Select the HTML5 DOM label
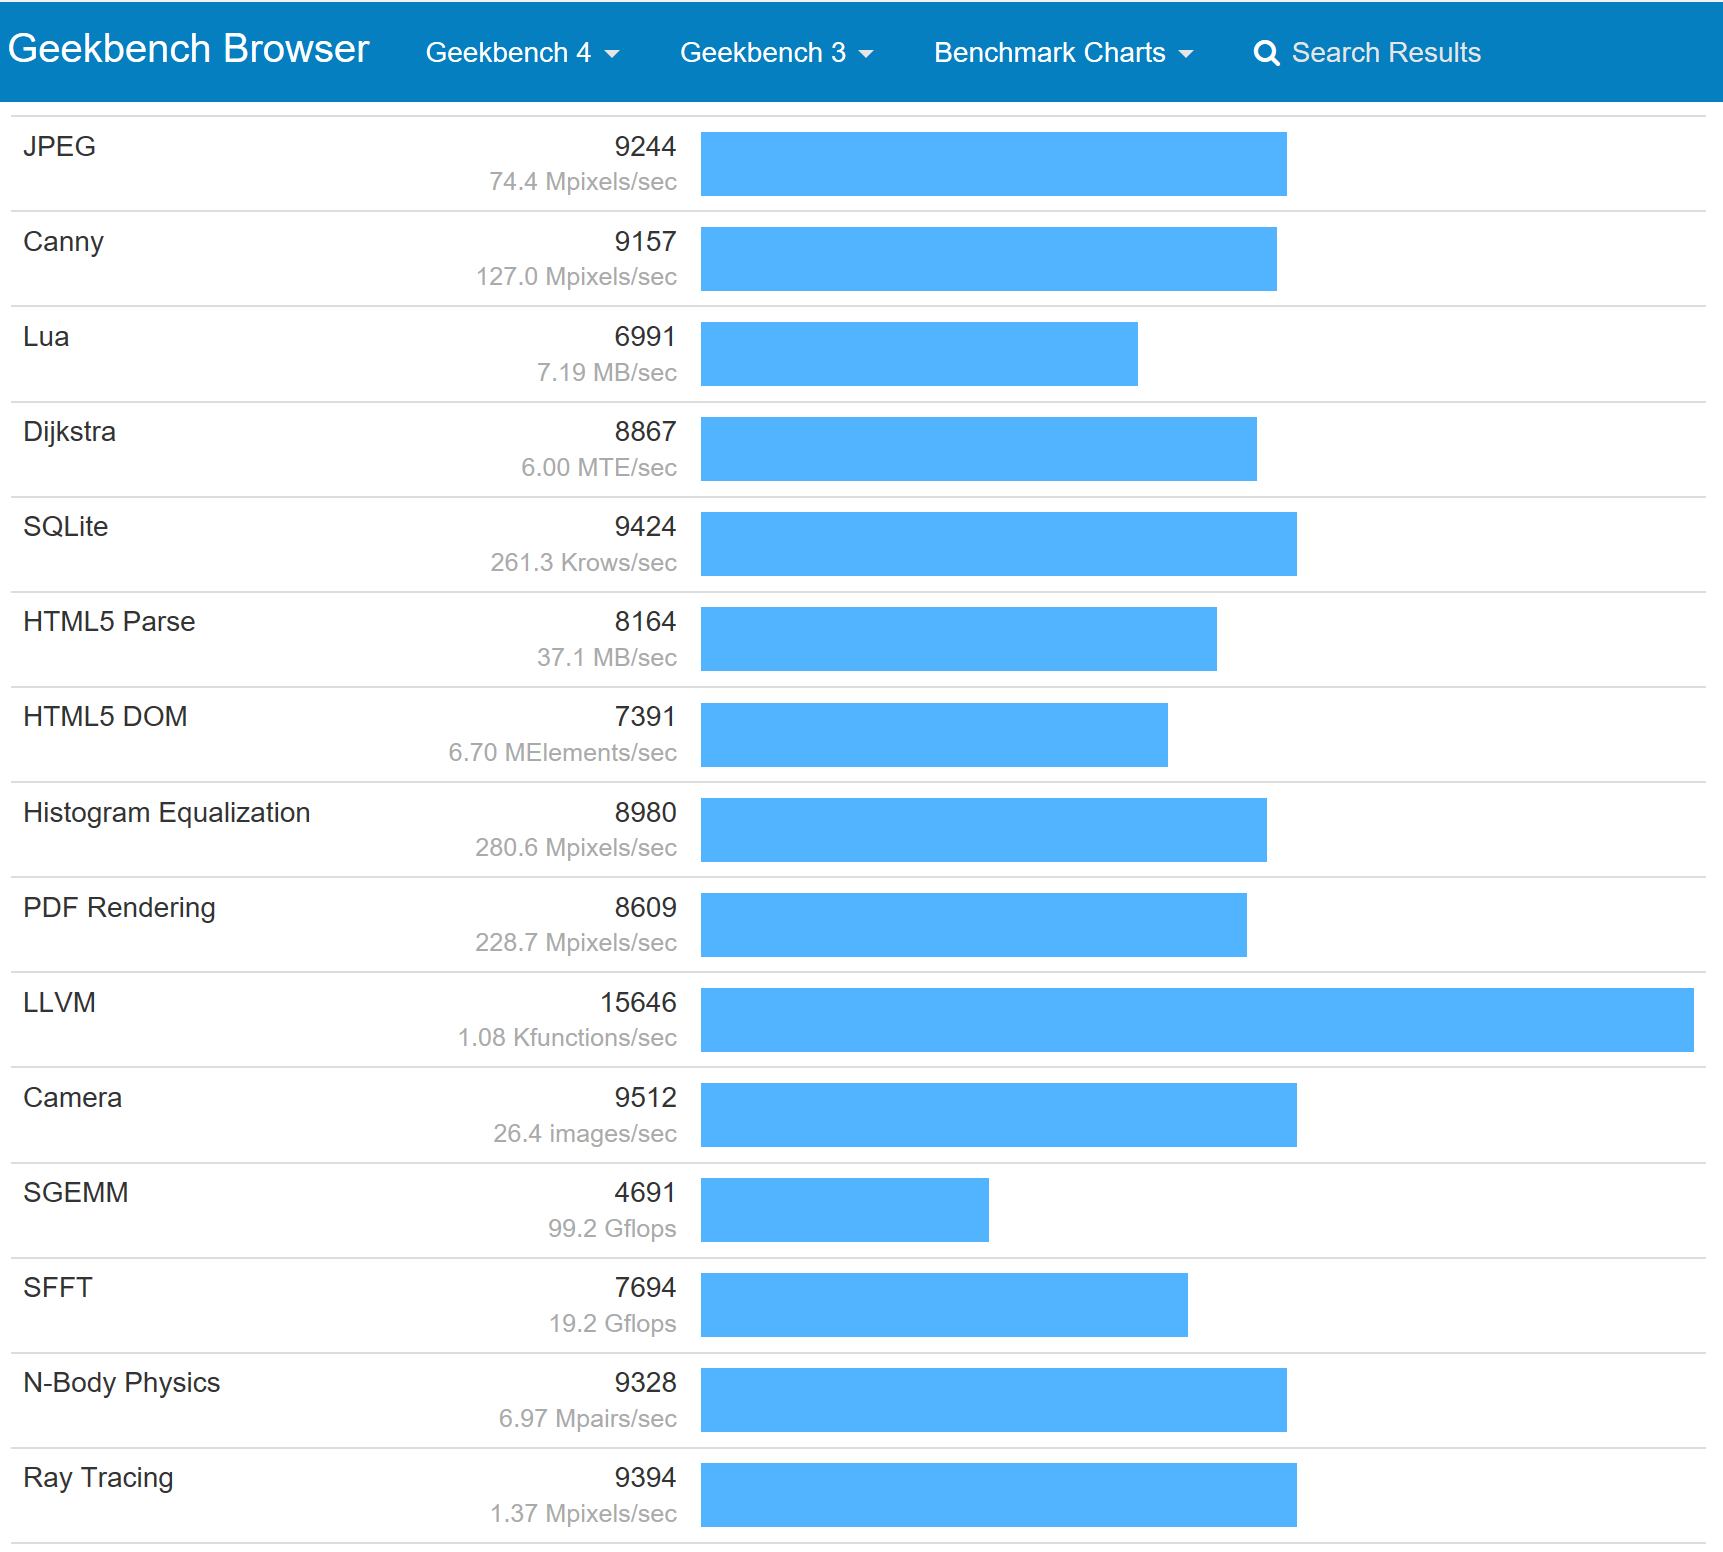The image size is (1723, 1552). (x=105, y=716)
